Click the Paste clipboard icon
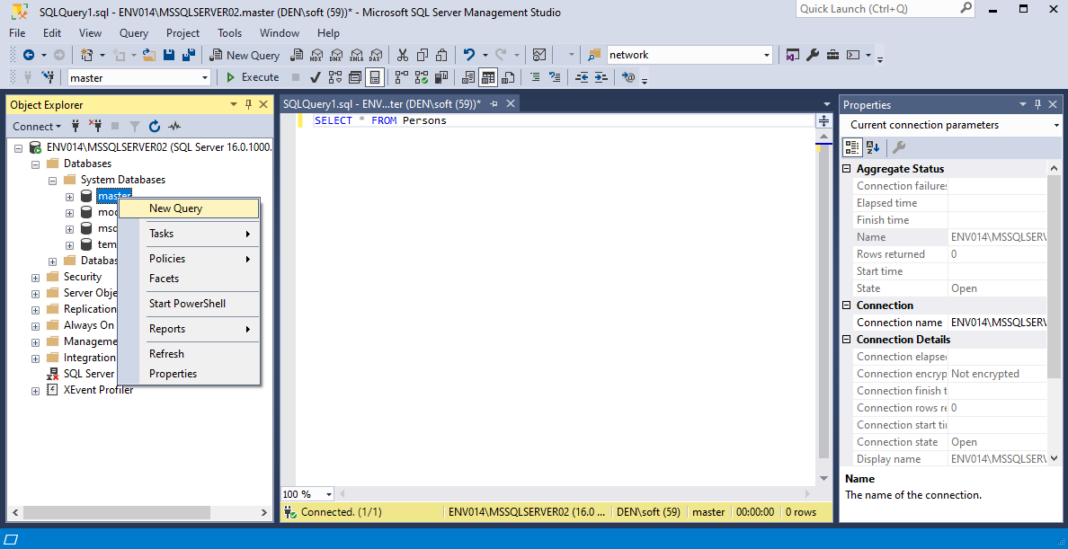This screenshot has height=549, width=1068. pos(441,55)
